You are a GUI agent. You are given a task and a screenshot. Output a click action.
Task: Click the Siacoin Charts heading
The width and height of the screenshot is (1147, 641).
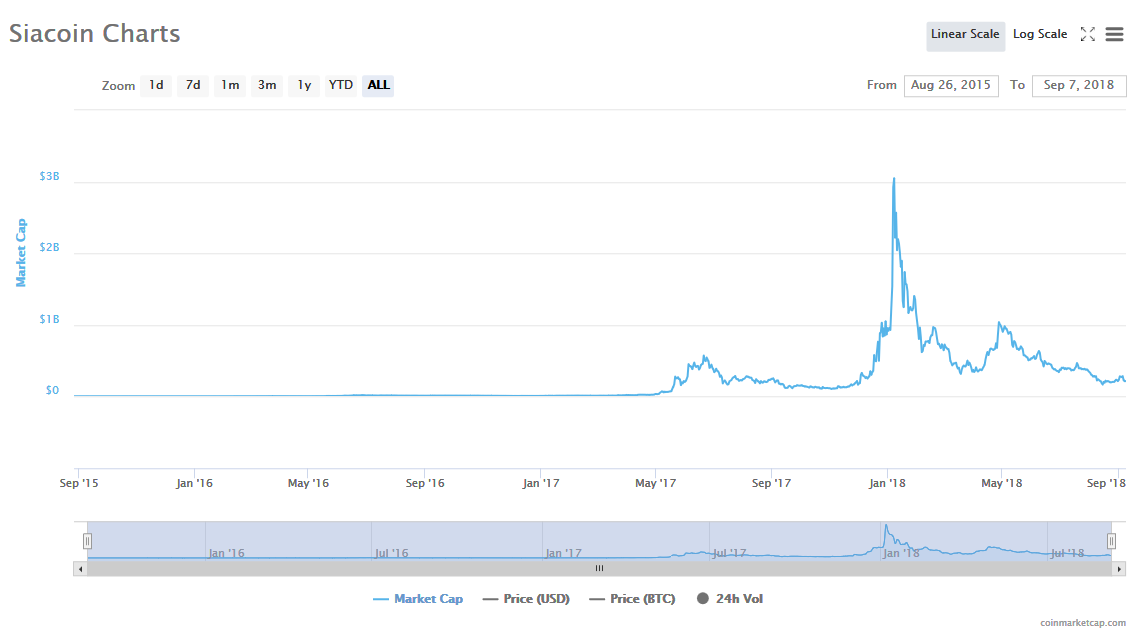pyautogui.click(x=94, y=34)
